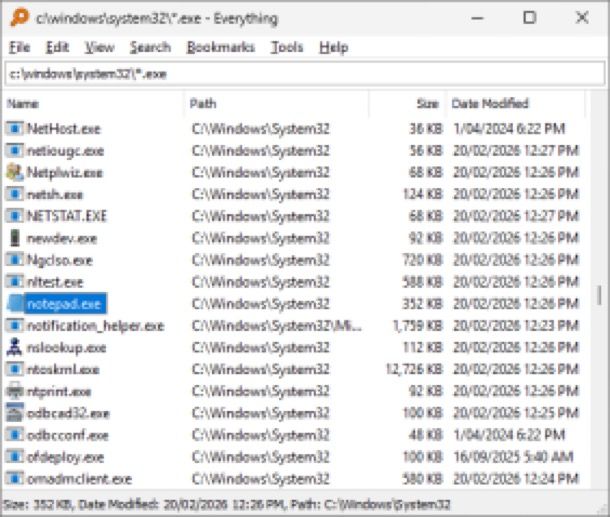Open the Tools menu
The width and height of the screenshot is (610, 517).
tap(287, 47)
